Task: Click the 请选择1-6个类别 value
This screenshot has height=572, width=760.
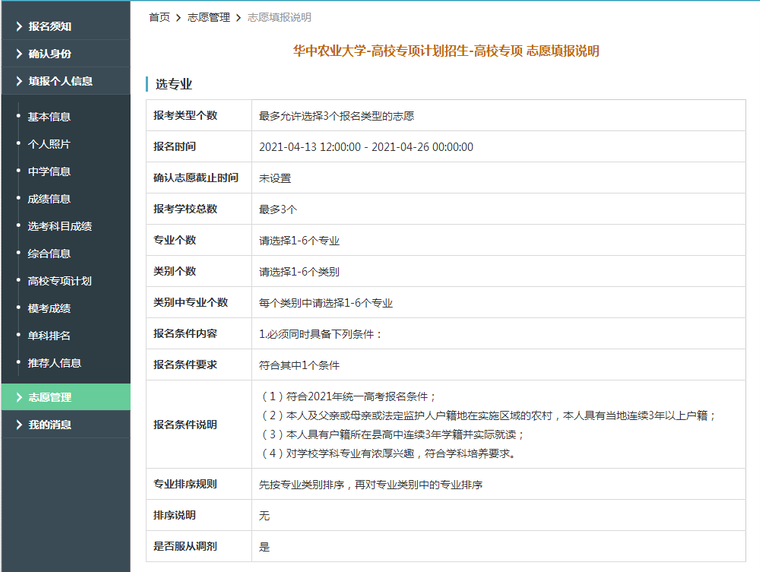Action: pos(299,272)
